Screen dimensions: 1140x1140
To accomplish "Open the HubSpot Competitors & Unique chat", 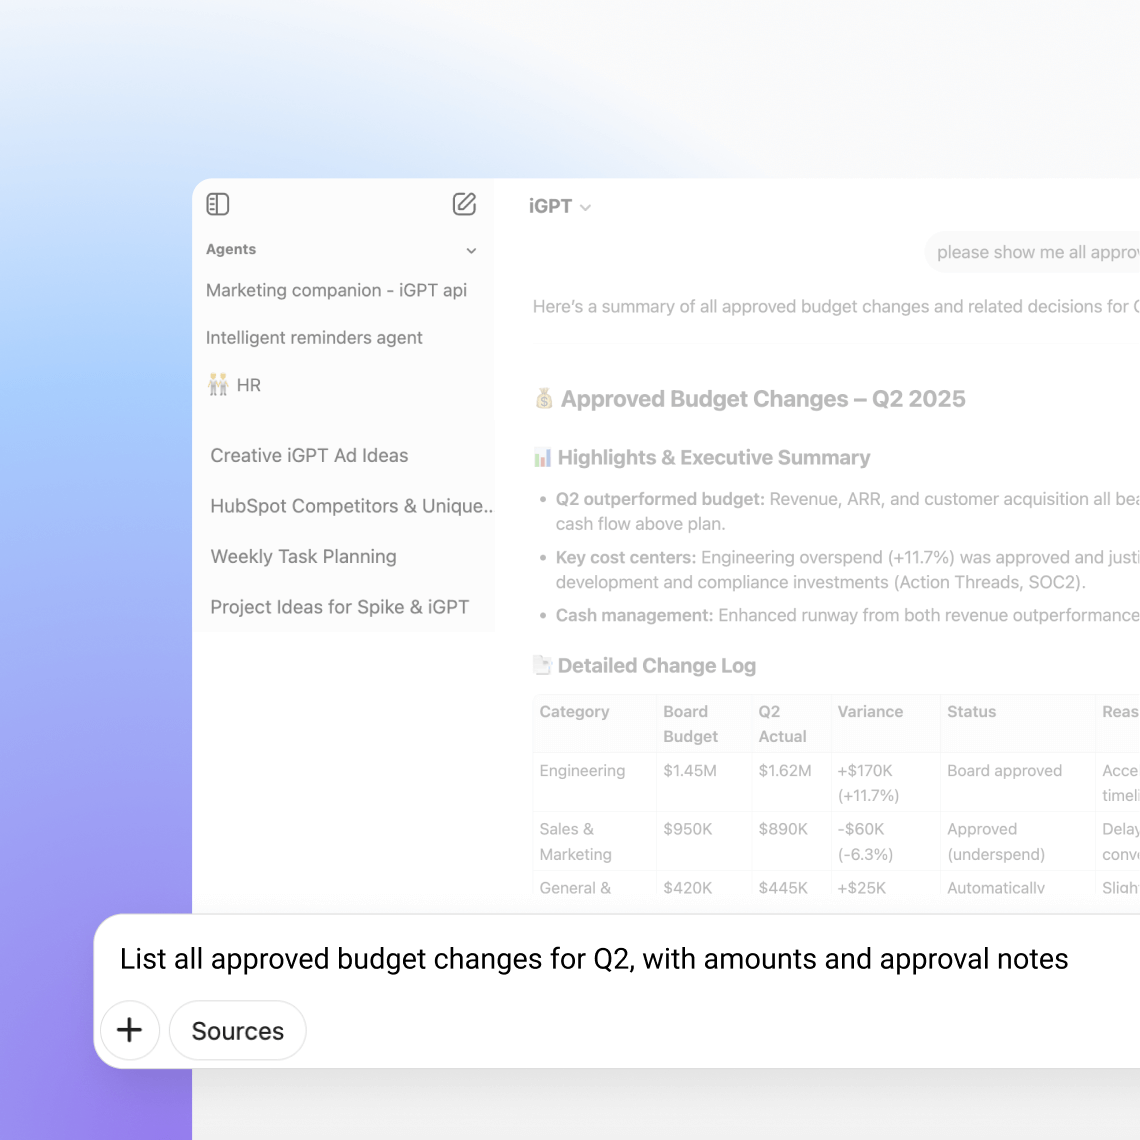I will (351, 506).
